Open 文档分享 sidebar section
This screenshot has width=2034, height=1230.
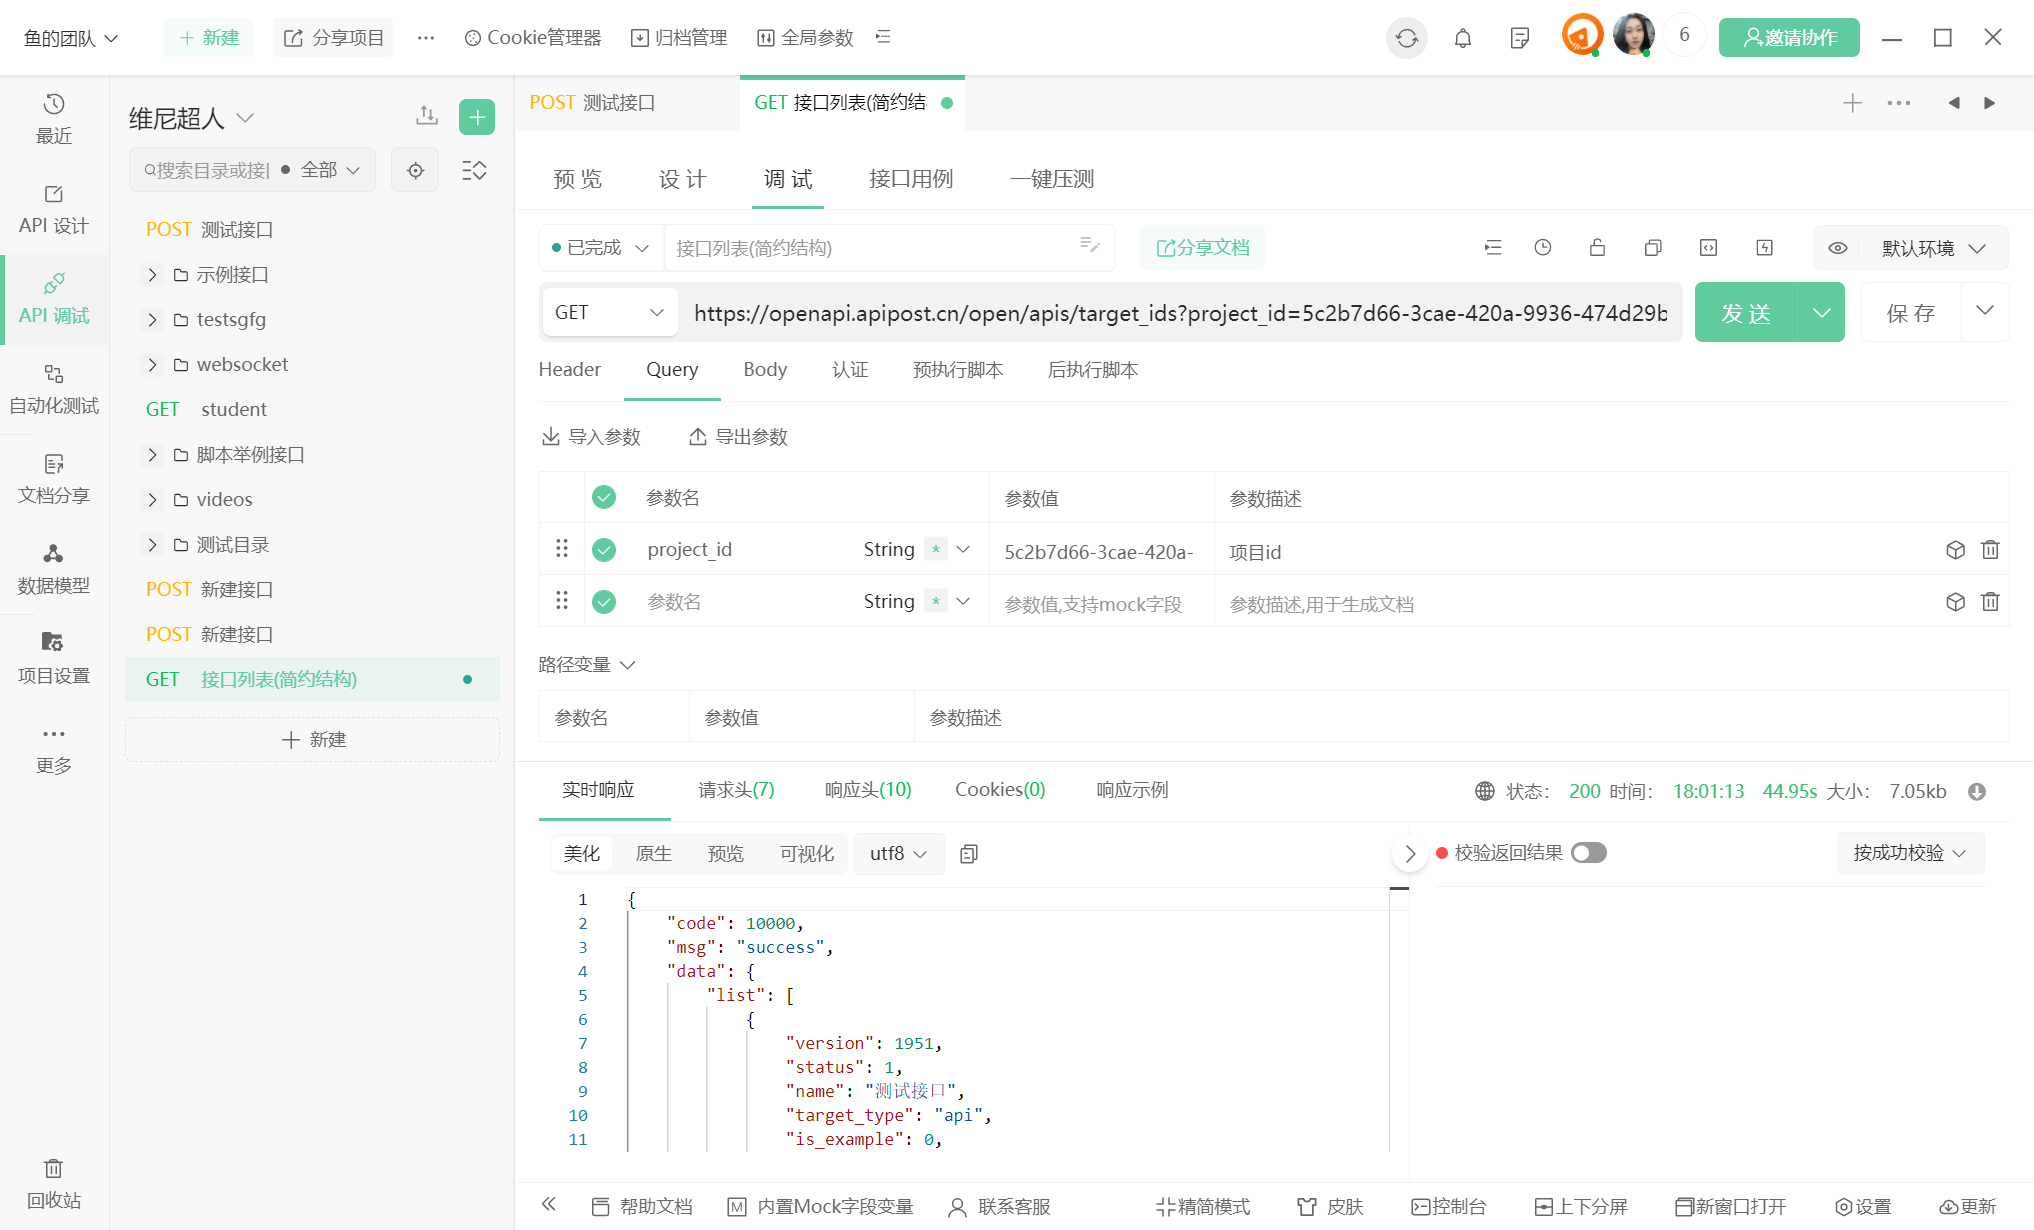point(54,479)
